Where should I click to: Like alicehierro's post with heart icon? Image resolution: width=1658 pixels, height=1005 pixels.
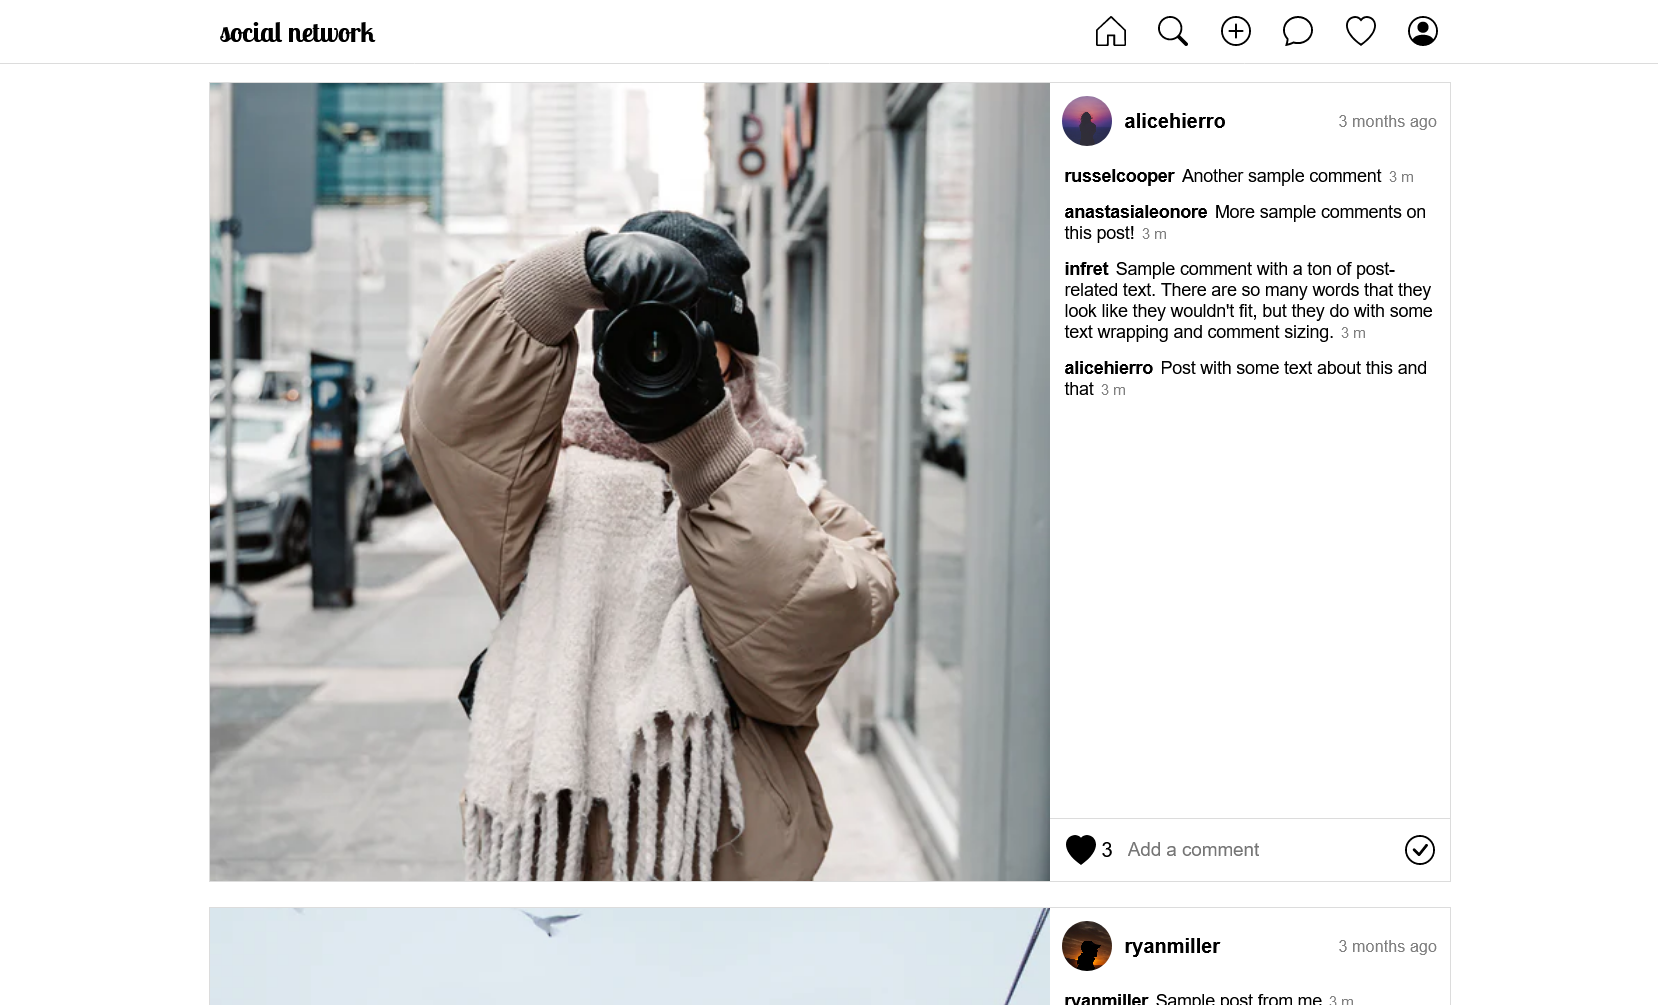1081,849
